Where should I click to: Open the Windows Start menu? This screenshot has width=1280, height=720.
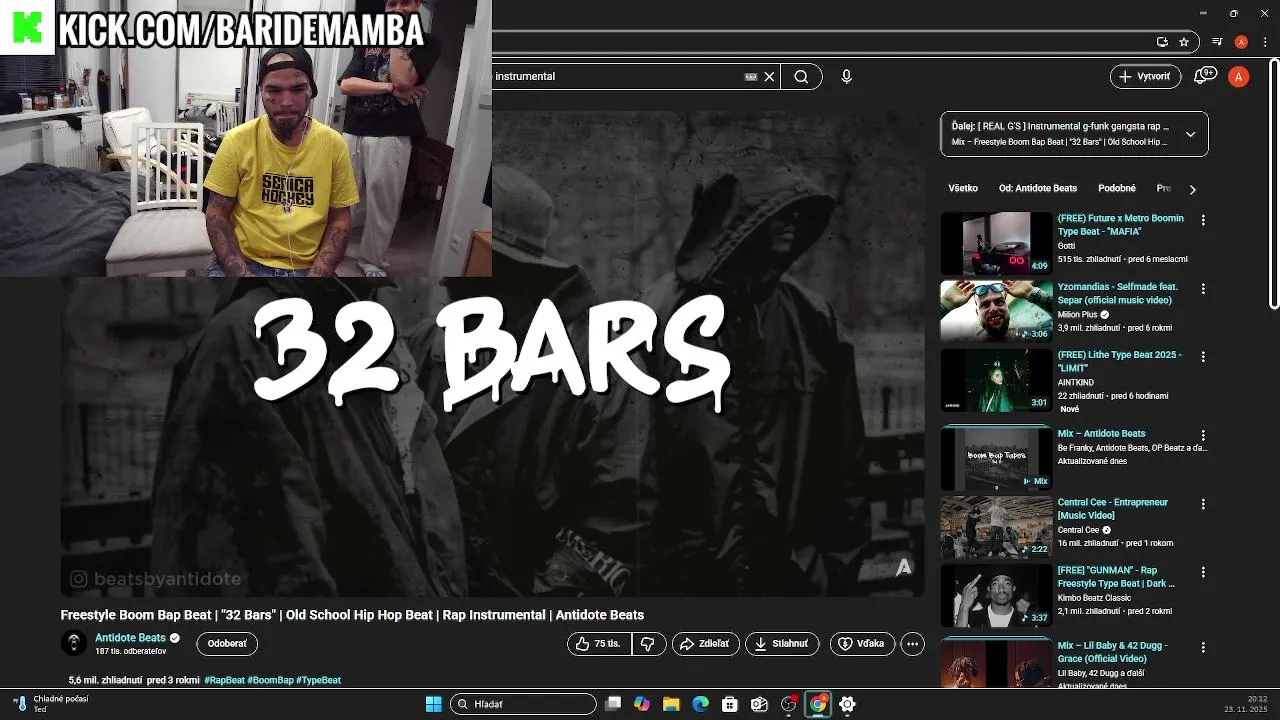[434, 704]
